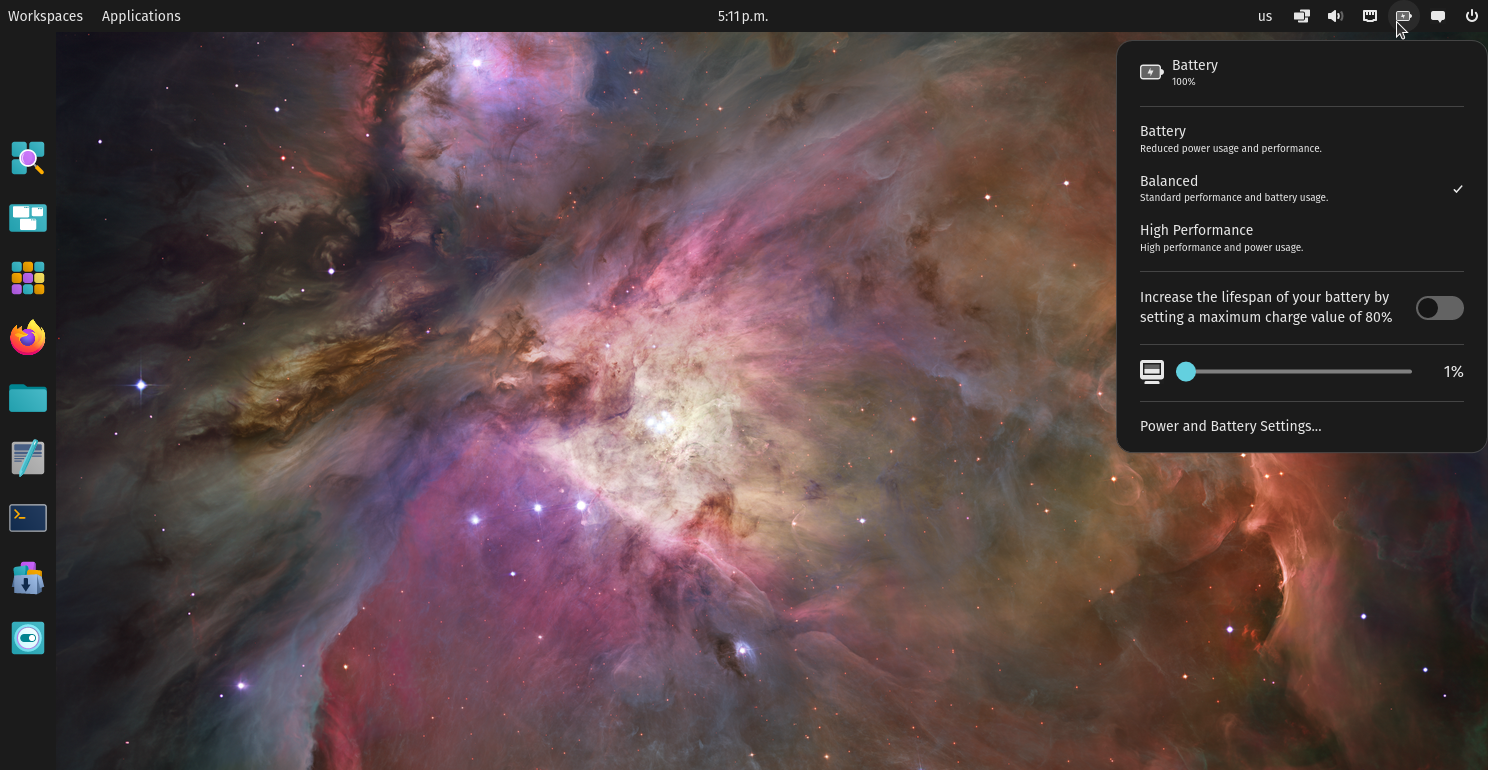This screenshot has height=770, width=1488.
Task: Select the High Performance power mode
Action: click(1302, 238)
